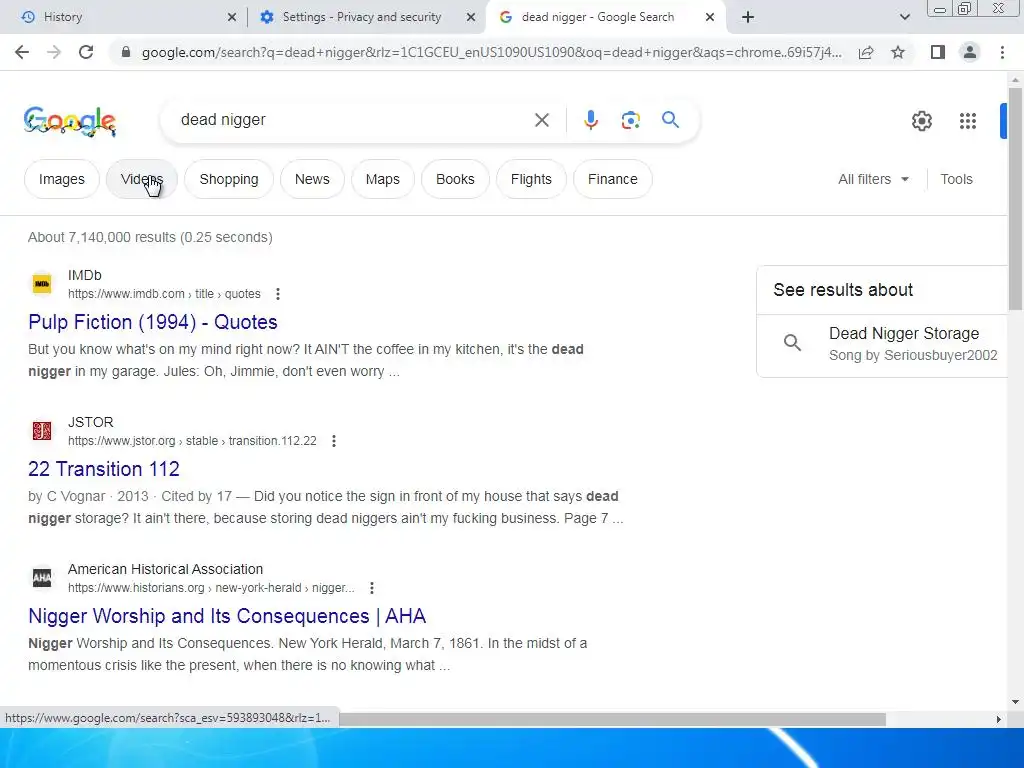This screenshot has height=768, width=1024.
Task: Open the AHA result title link
Action: click(227, 616)
